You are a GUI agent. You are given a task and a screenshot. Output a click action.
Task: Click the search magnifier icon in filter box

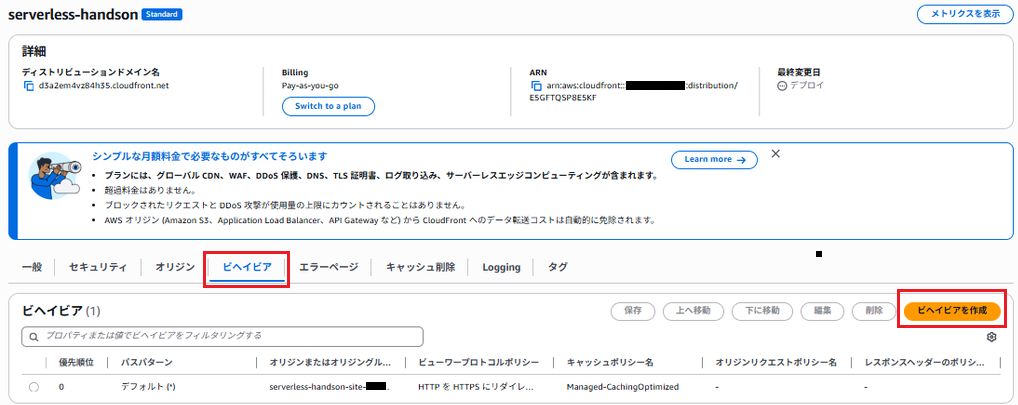(x=34, y=337)
